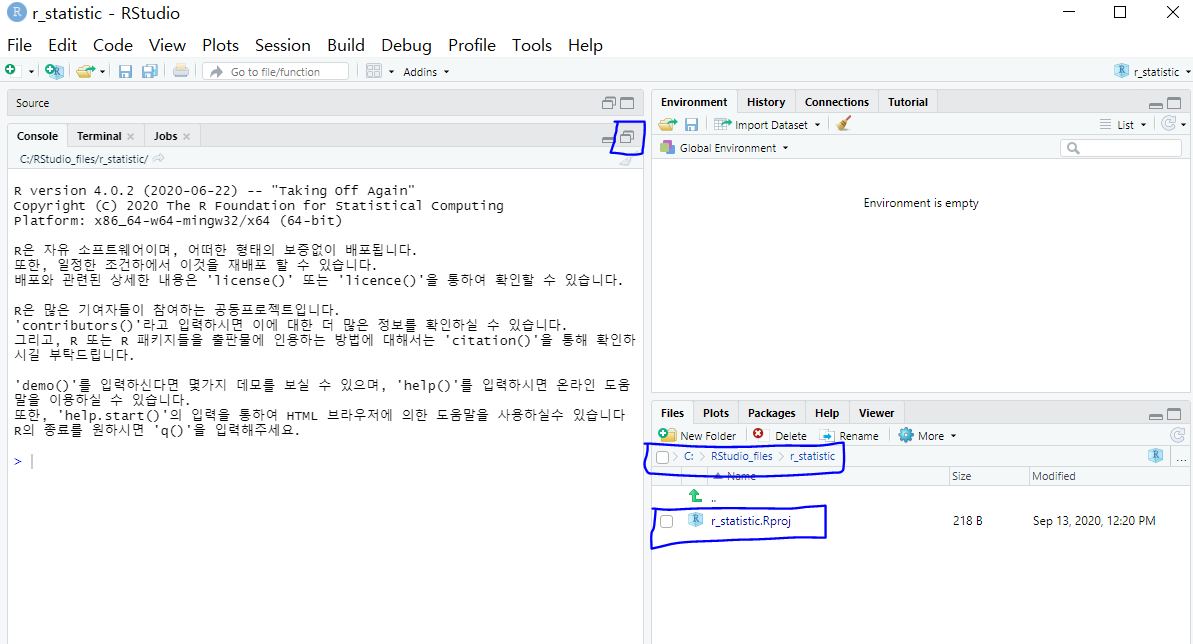Expand the recent files dropdown arrow next to Open File

pos(103,72)
